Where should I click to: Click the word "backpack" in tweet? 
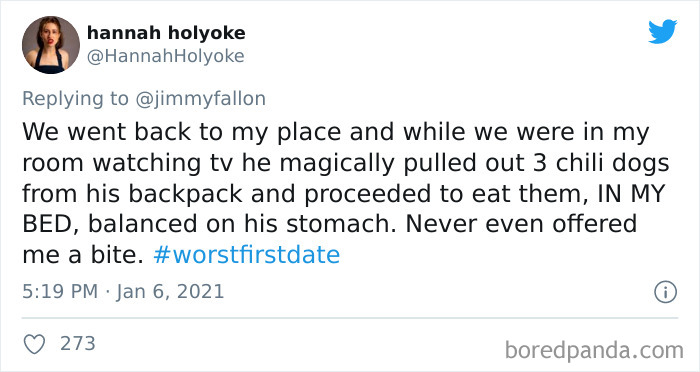(185, 194)
